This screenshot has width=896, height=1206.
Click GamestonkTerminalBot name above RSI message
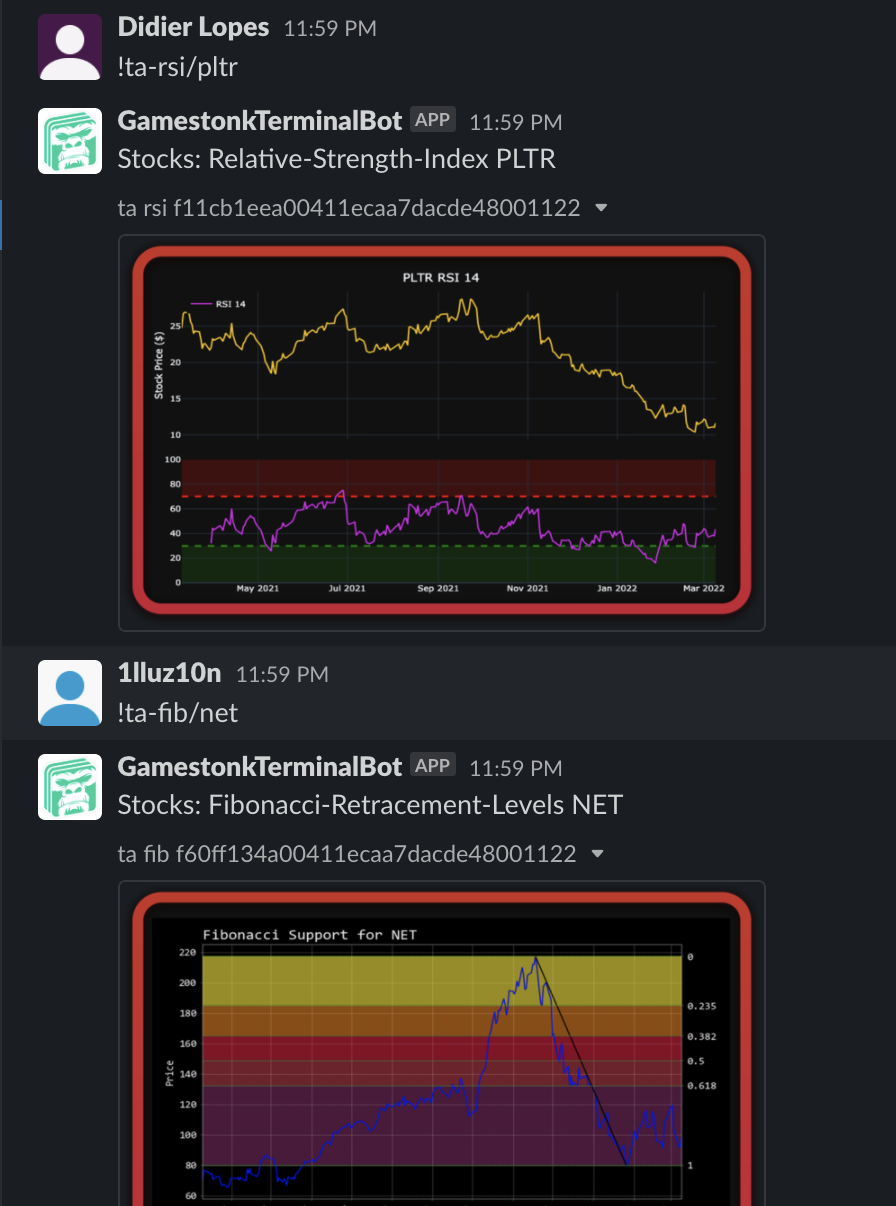click(x=260, y=121)
